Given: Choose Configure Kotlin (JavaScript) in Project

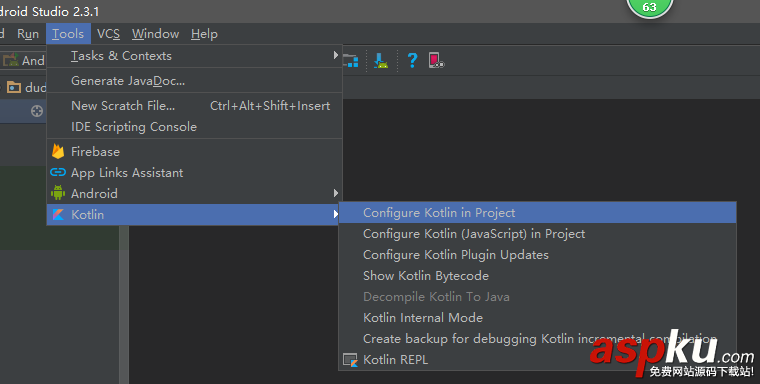Looking at the screenshot, I should (538, 234).
